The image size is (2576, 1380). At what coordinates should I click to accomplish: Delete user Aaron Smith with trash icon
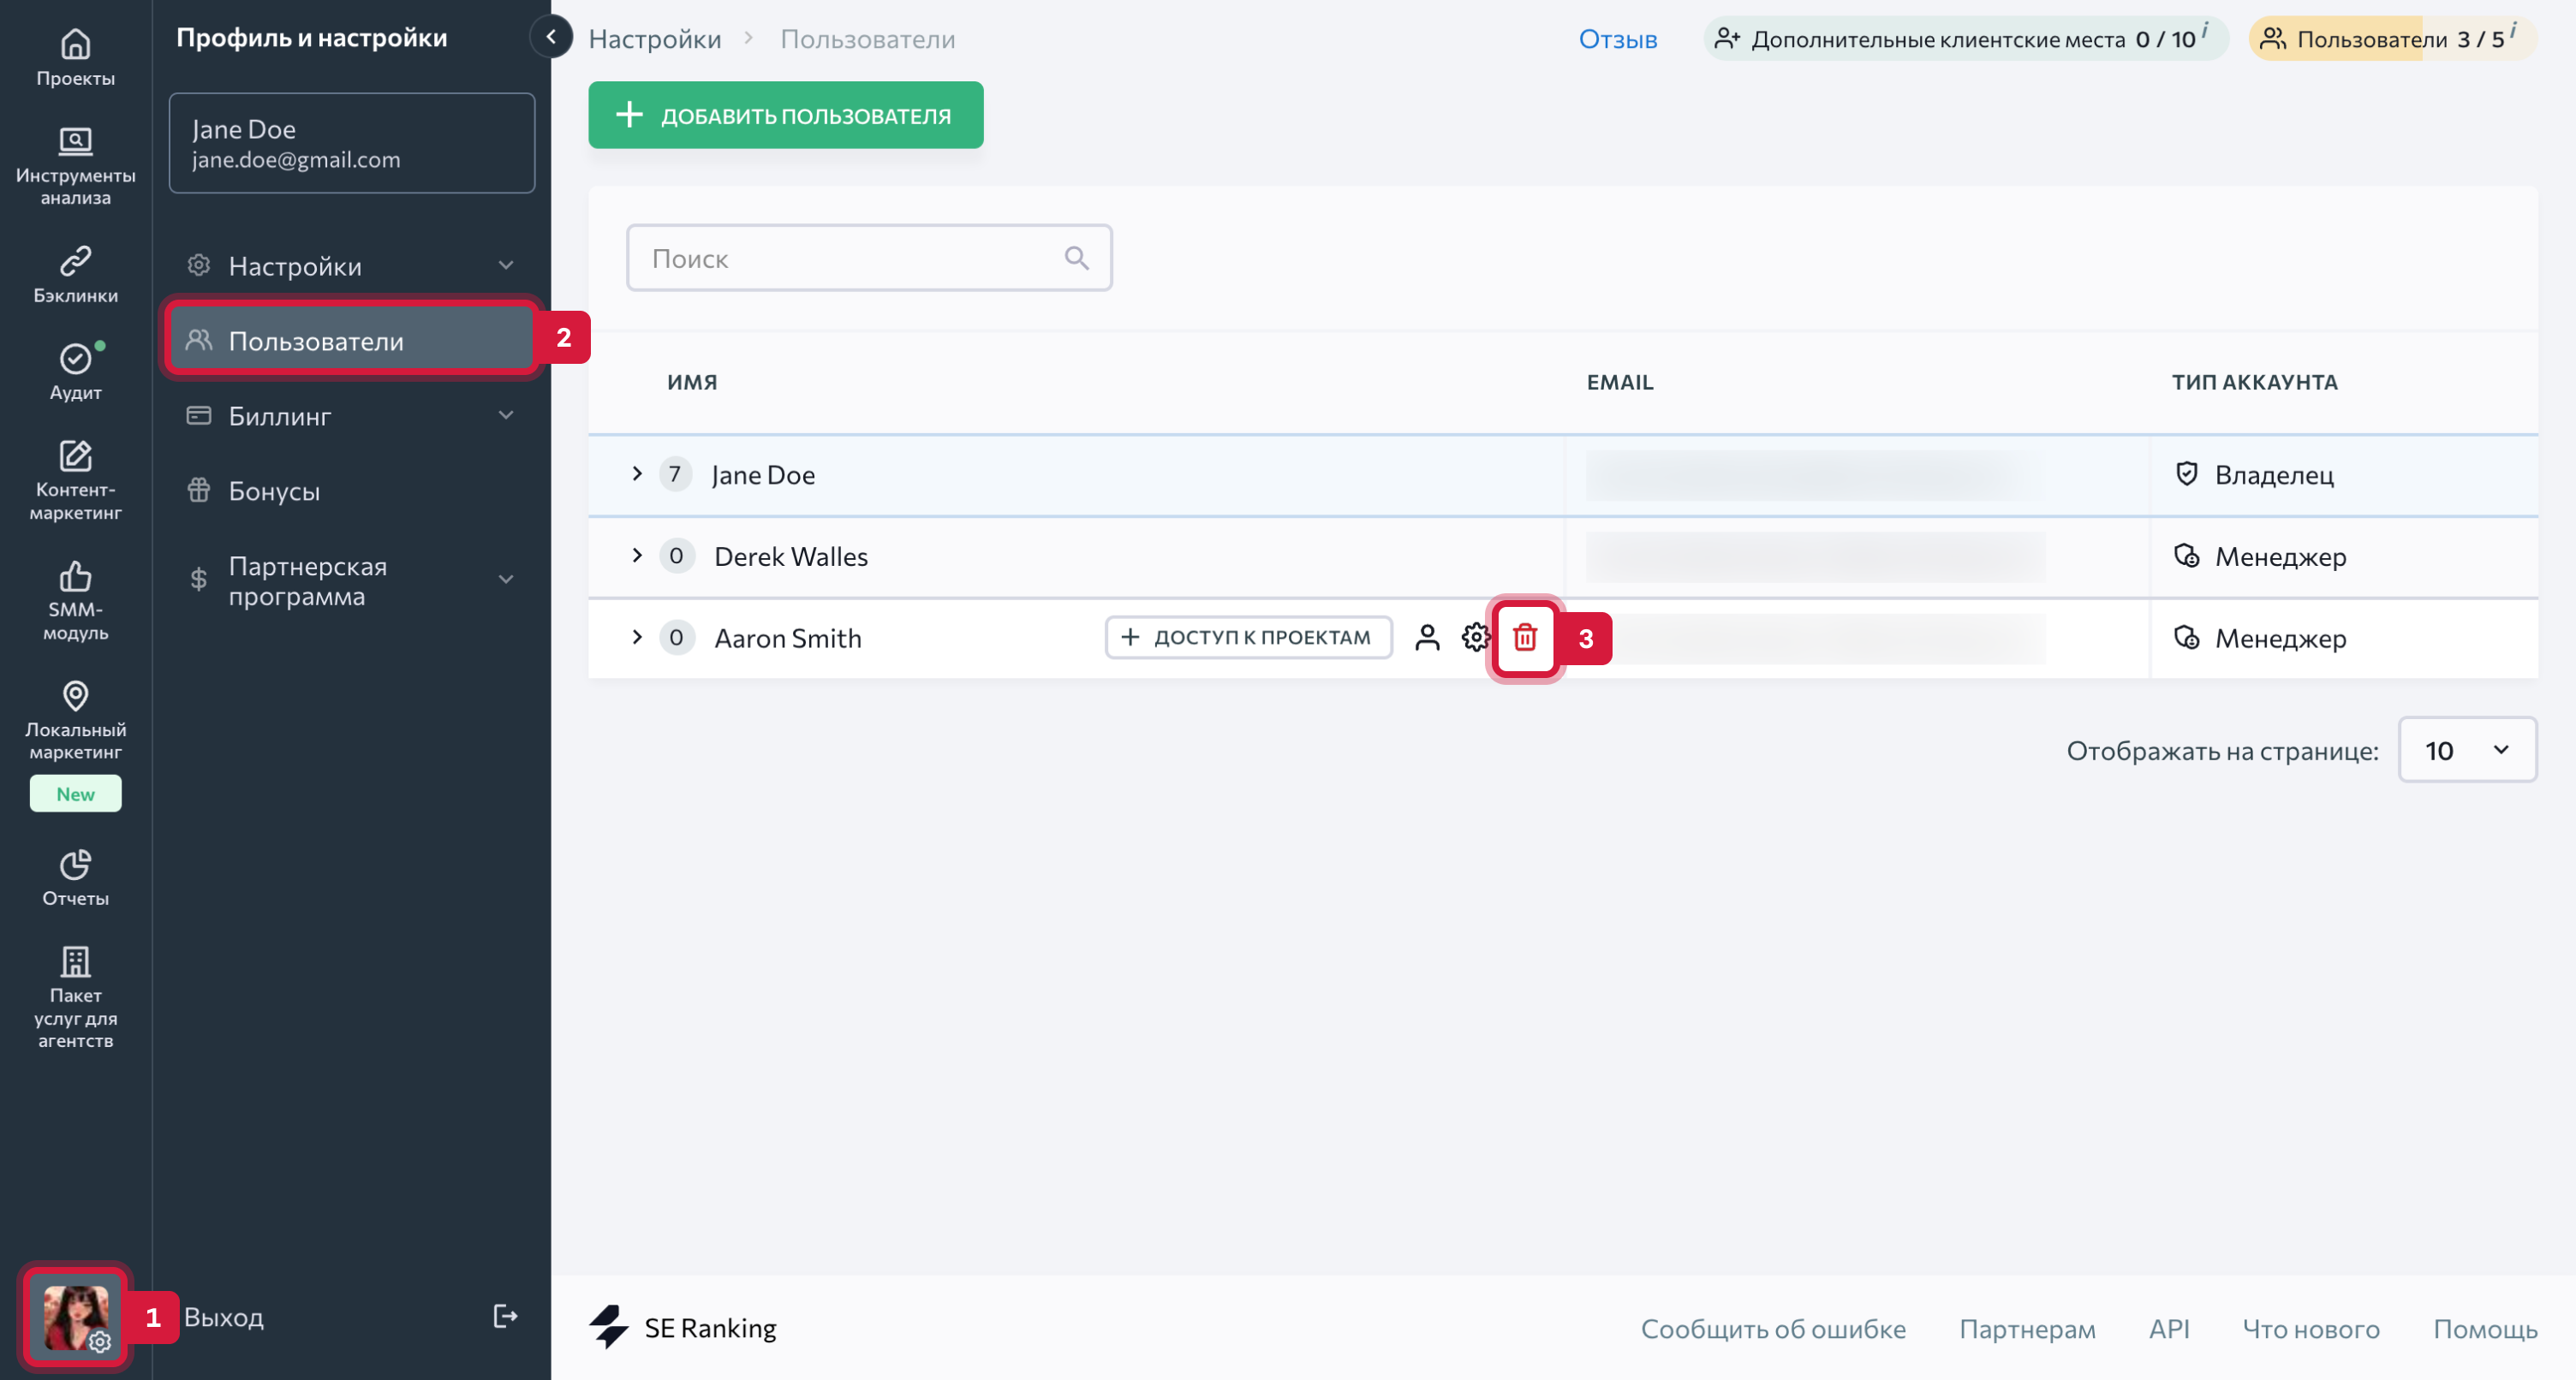click(x=1524, y=637)
